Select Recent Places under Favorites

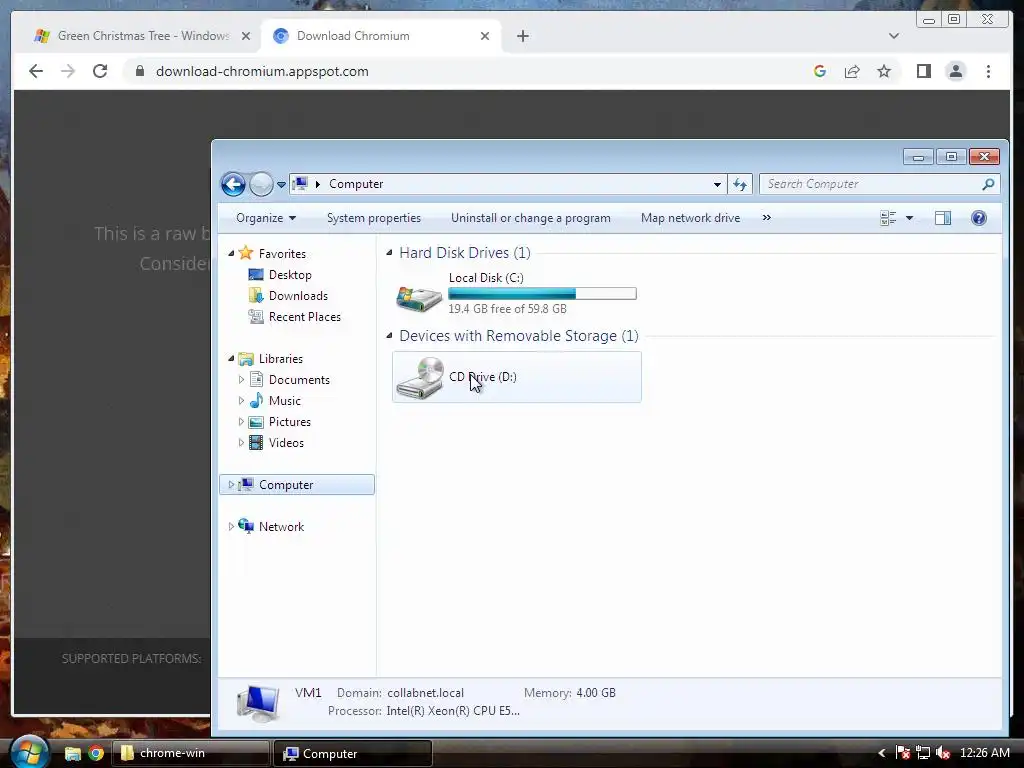[x=304, y=317]
